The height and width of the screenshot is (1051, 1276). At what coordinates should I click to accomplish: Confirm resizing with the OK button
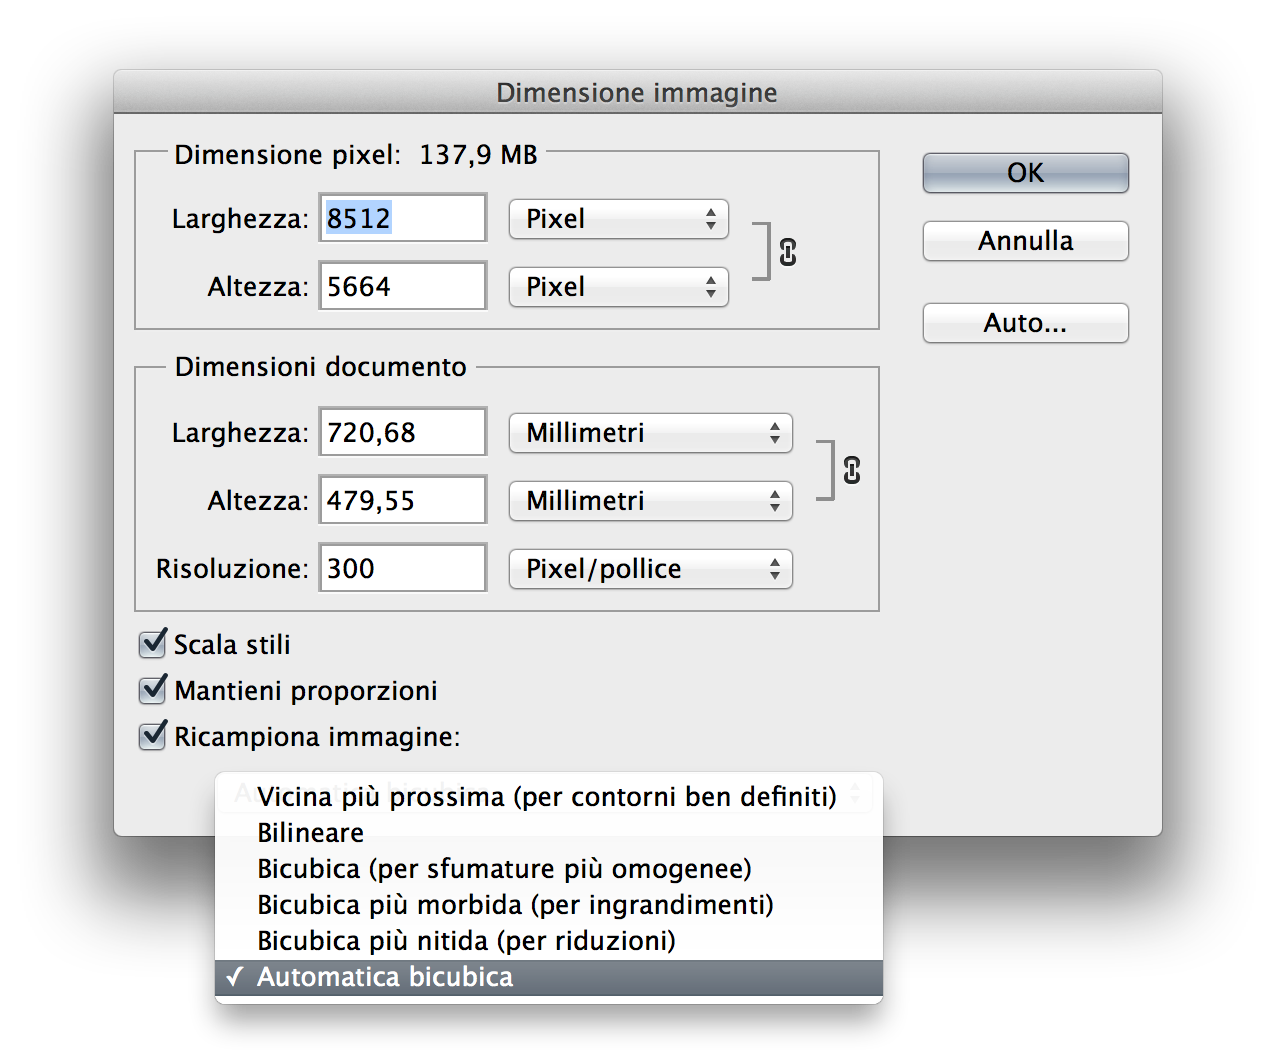coord(1024,172)
